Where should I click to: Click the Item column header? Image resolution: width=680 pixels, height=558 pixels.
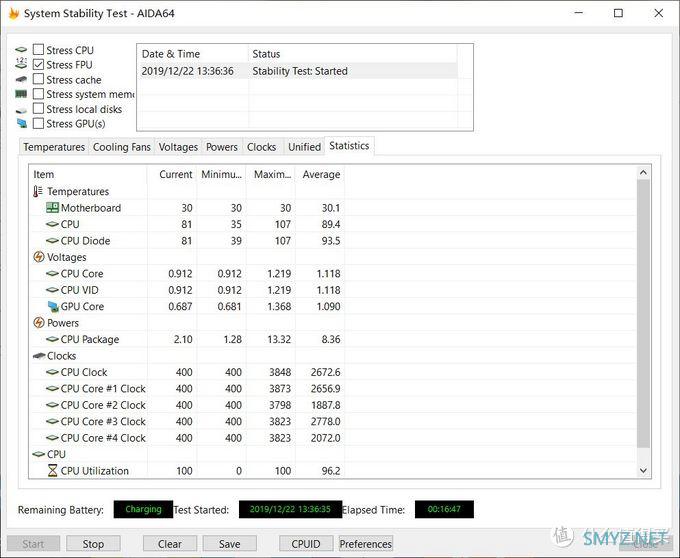[x=88, y=174]
